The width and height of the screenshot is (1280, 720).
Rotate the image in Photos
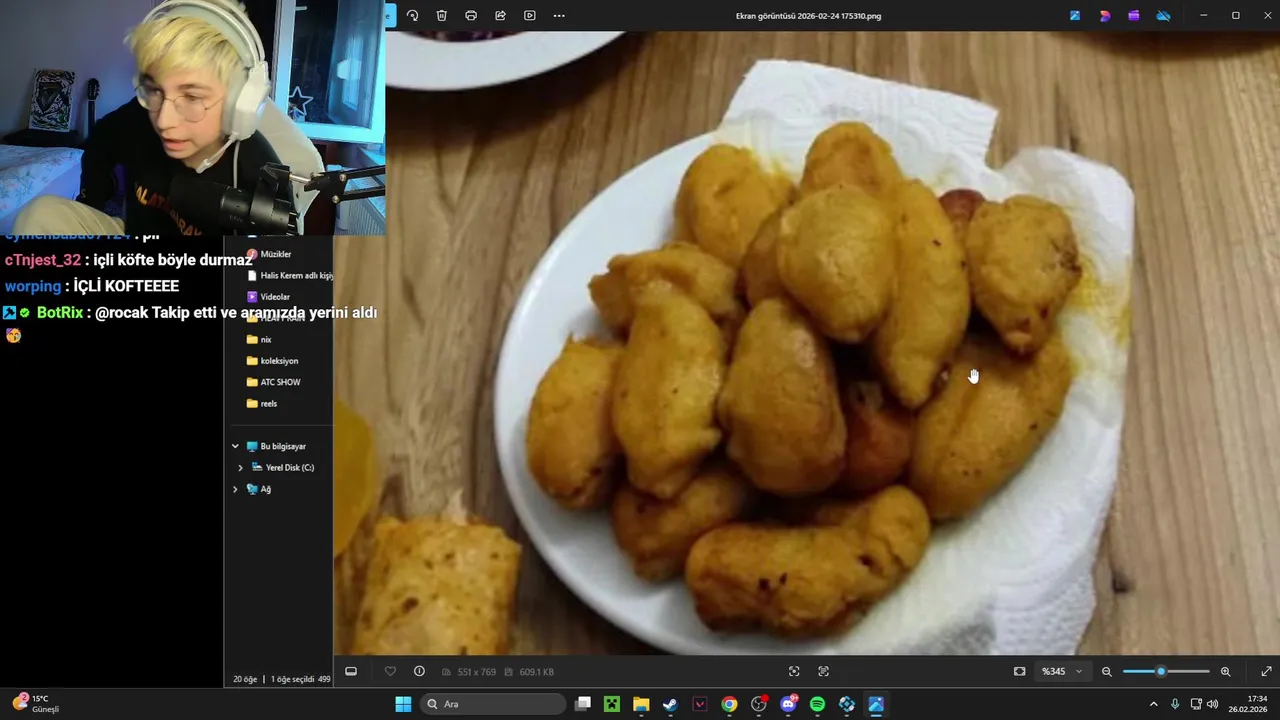point(412,15)
